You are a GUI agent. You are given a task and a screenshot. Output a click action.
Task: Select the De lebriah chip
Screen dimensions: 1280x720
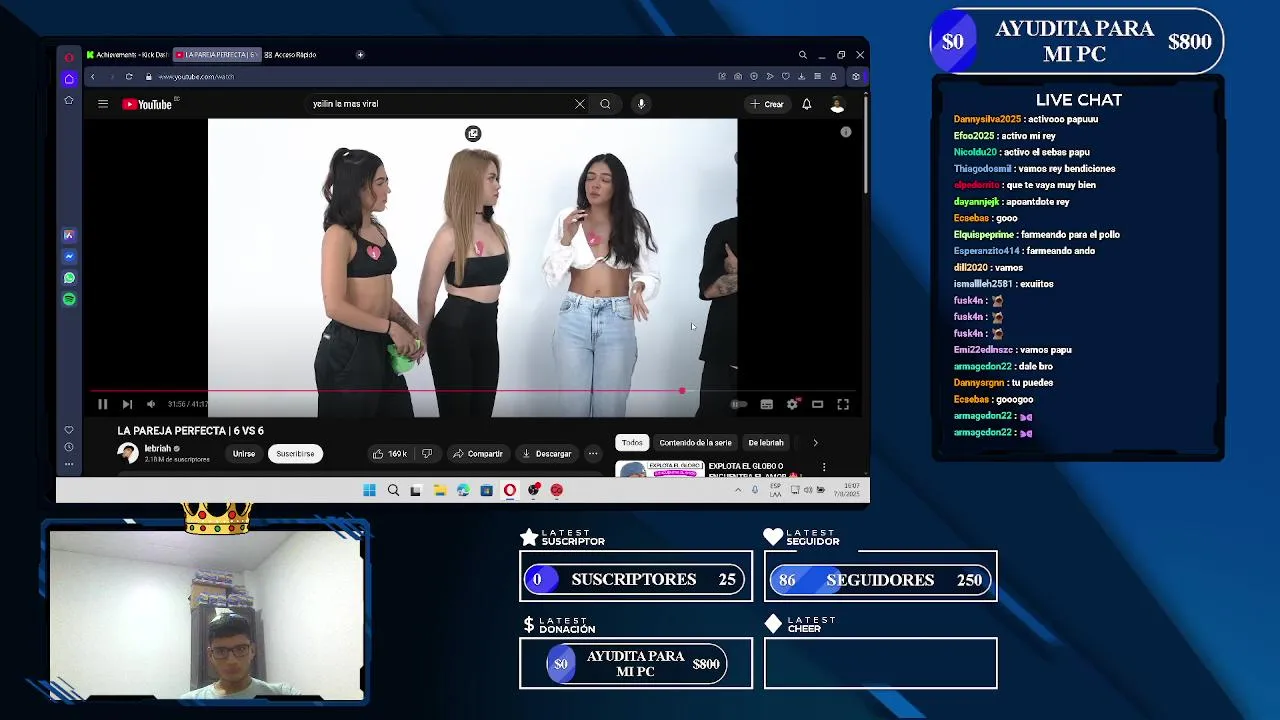(766, 442)
